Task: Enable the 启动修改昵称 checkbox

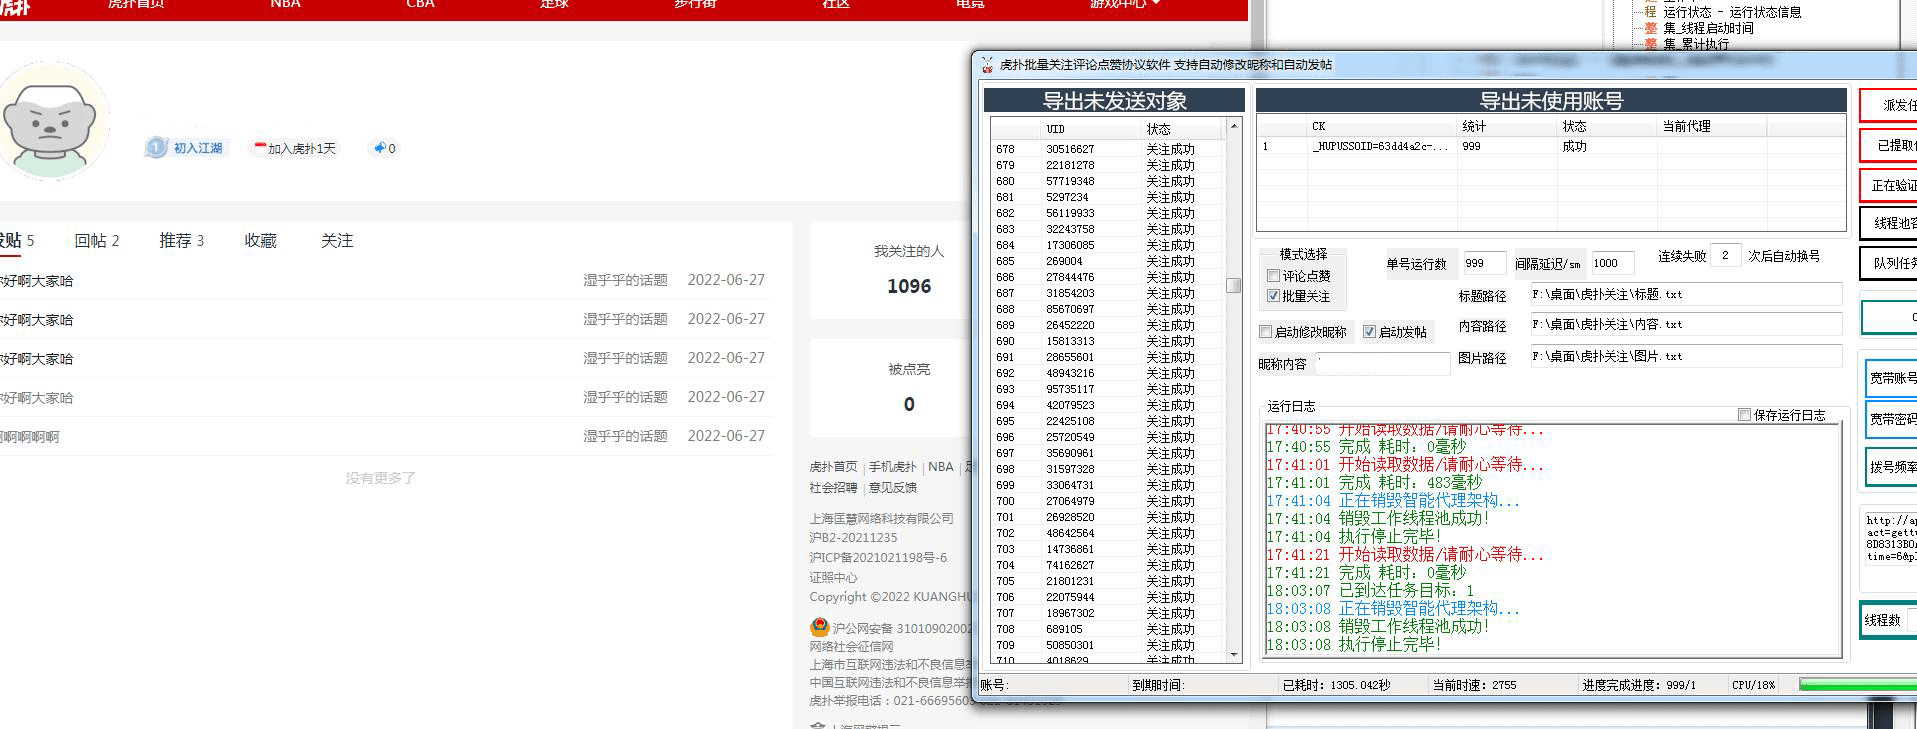Action: (x=1266, y=332)
